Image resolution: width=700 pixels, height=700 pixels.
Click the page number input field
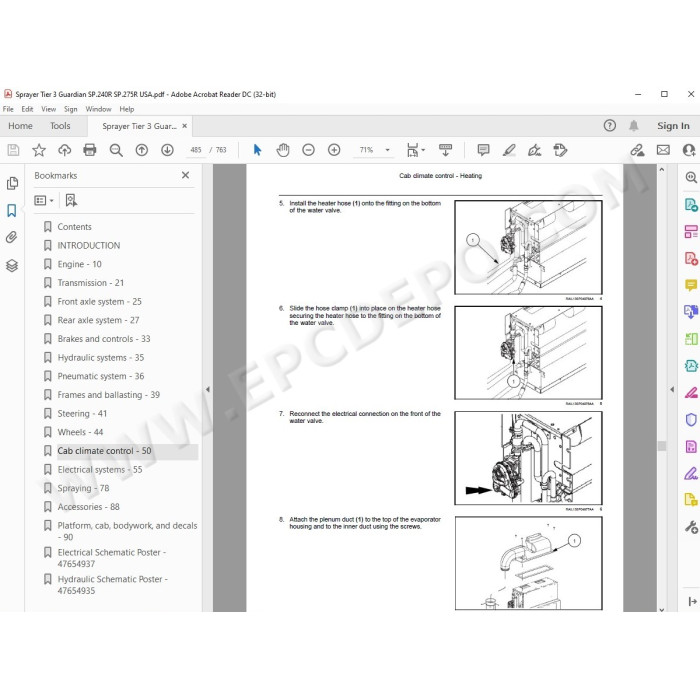(x=196, y=150)
